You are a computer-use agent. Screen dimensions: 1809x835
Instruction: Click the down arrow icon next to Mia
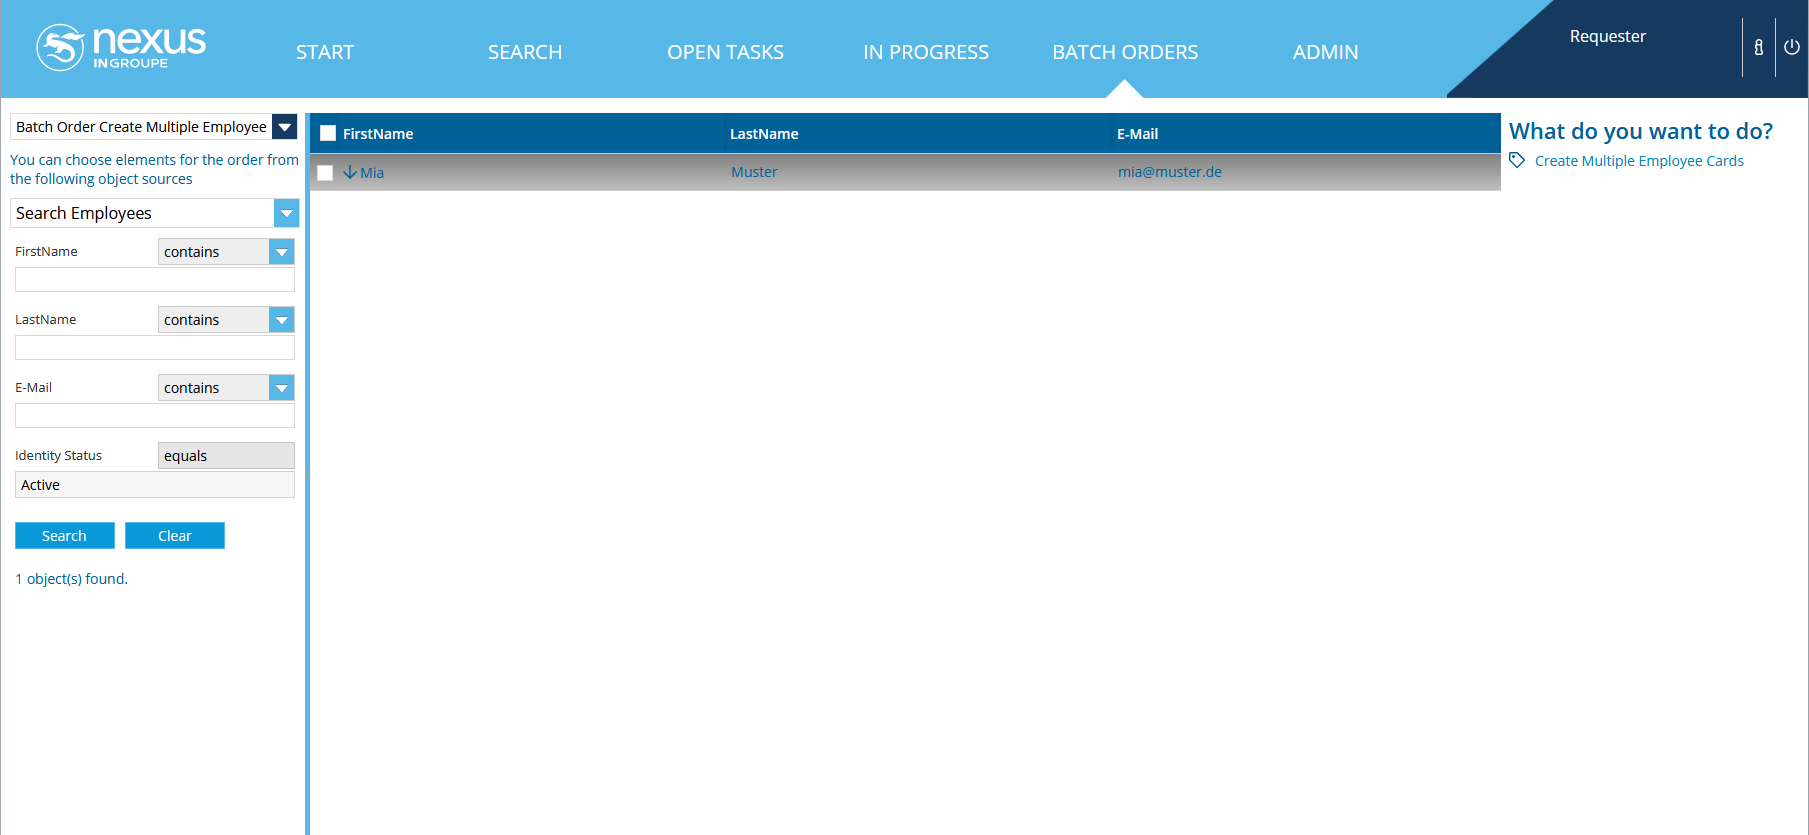click(350, 172)
